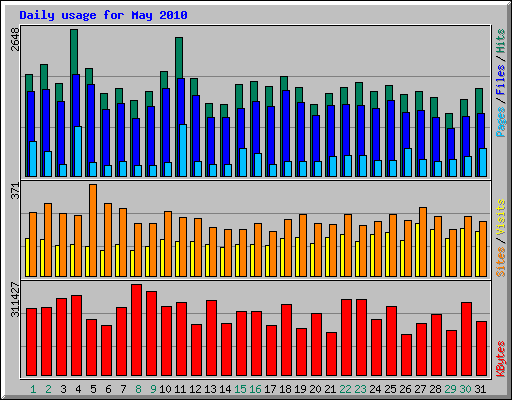Click day 29 on the x-axis
512x400 pixels.
click(x=450, y=389)
